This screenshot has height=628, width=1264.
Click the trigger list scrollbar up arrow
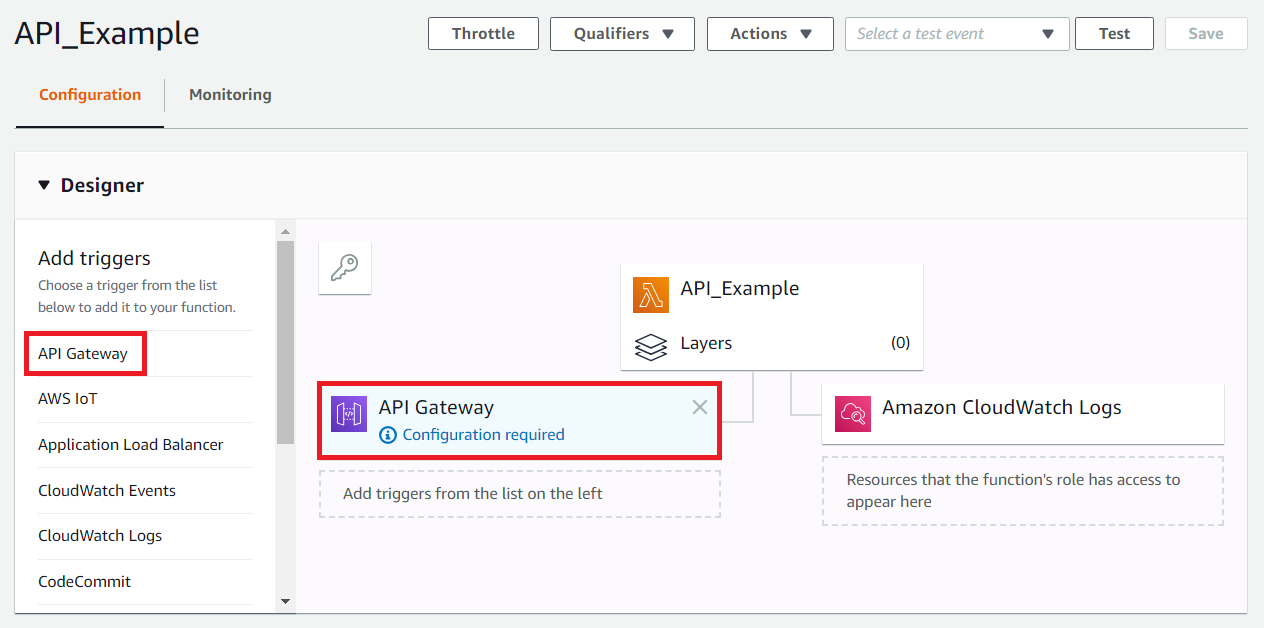point(285,232)
